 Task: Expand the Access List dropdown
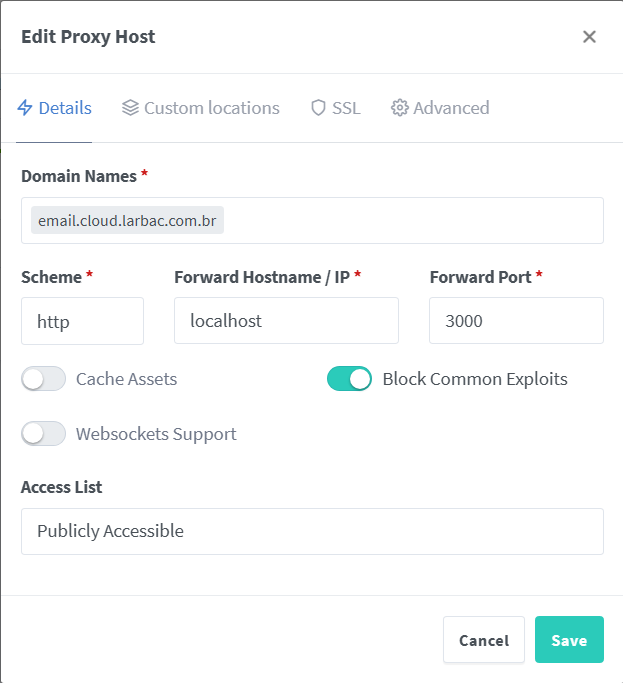coord(312,531)
